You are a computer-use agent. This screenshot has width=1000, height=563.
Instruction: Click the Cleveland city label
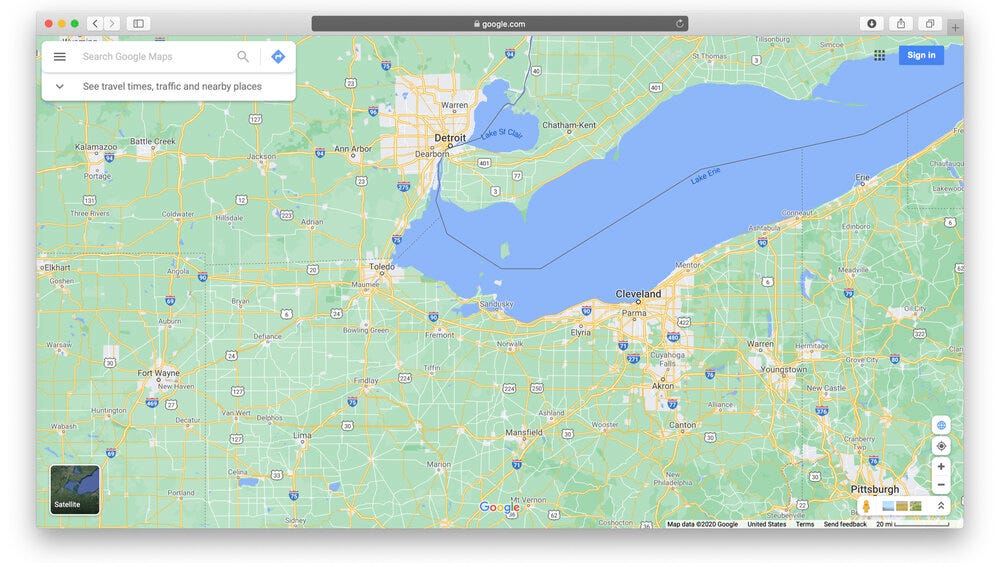pos(638,294)
